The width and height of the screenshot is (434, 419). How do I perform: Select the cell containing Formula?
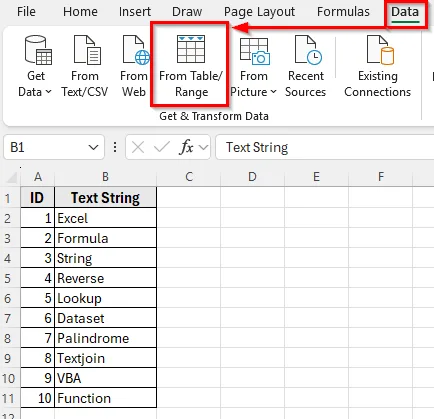point(105,238)
